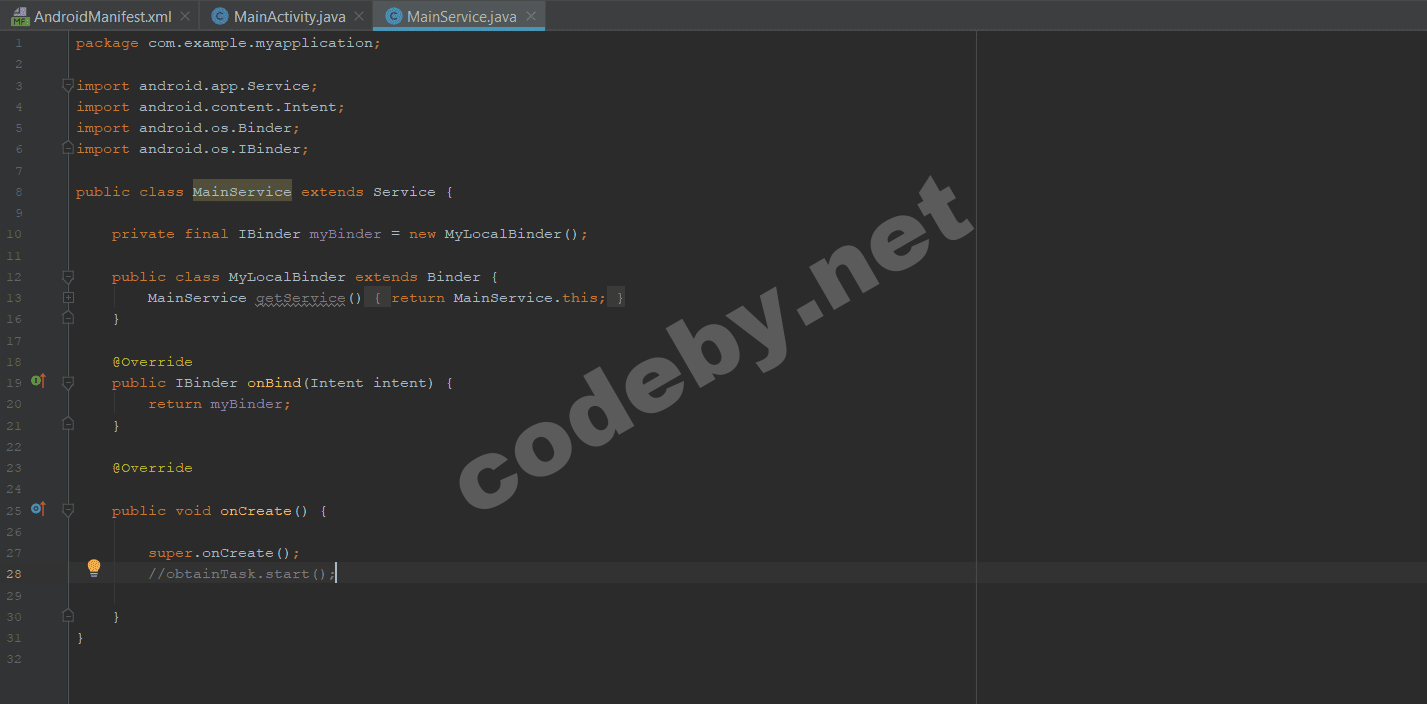Click line number 32 in the gutter
1427x704 pixels.
pyautogui.click(x=13, y=659)
